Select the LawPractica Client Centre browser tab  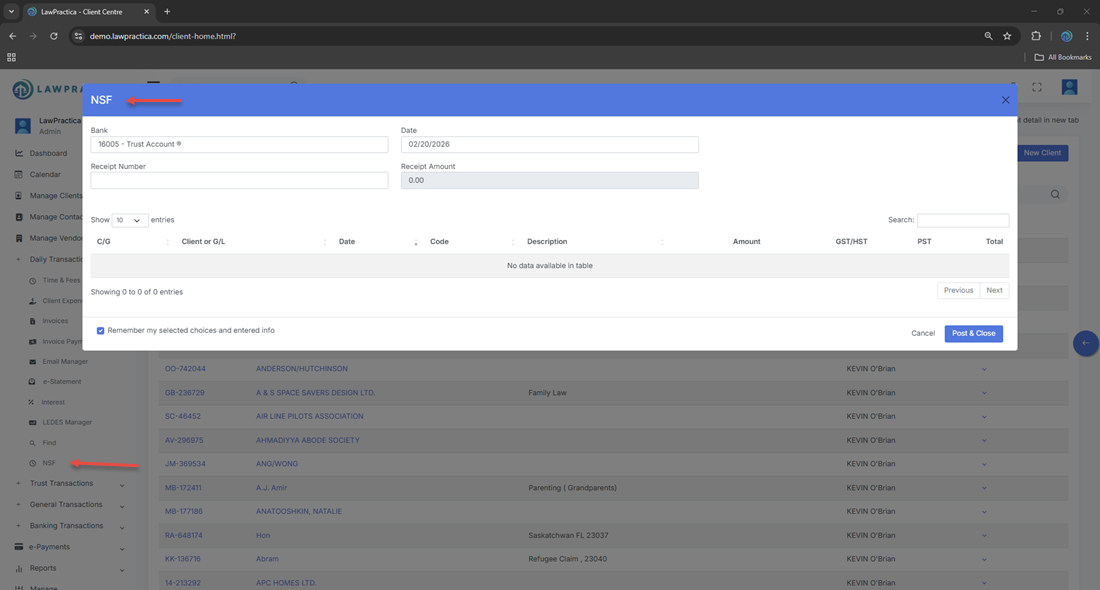pos(85,12)
